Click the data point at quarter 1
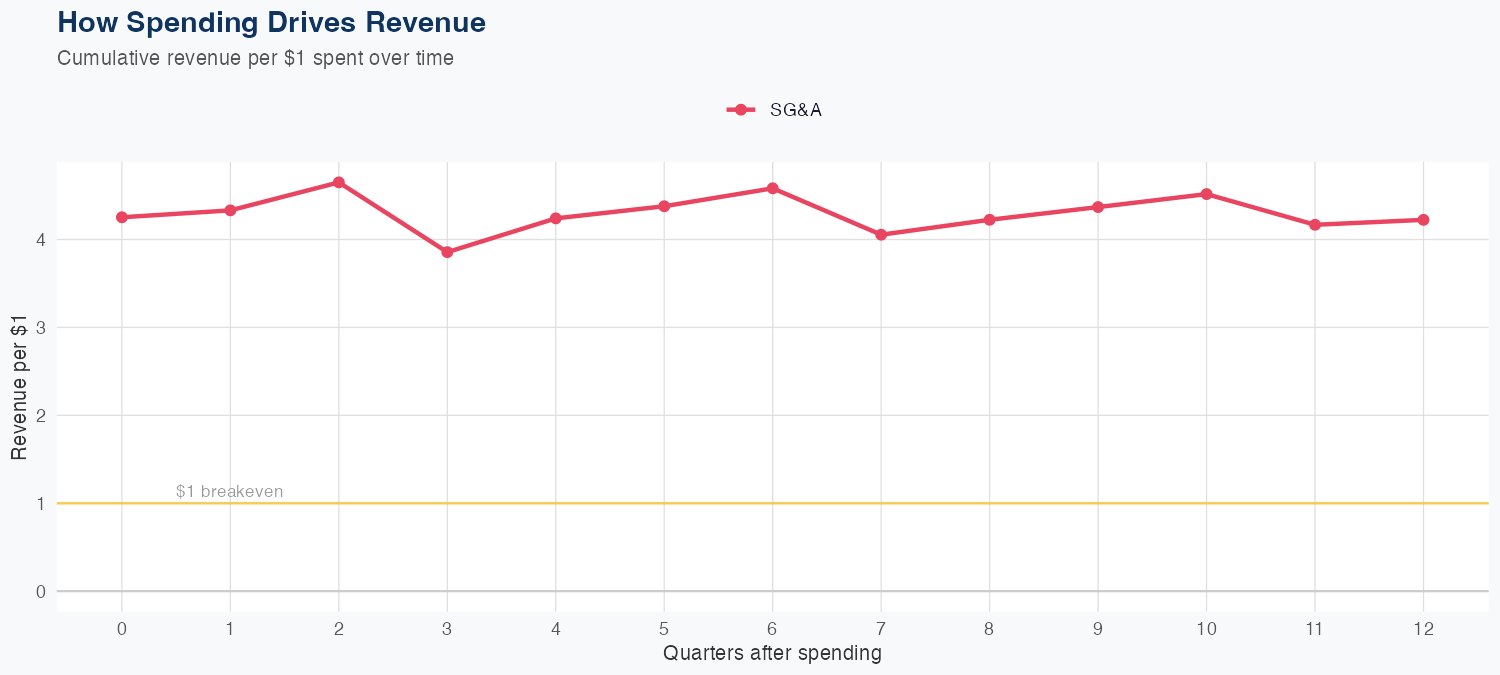Viewport: 1500px width, 675px height. tap(230, 210)
